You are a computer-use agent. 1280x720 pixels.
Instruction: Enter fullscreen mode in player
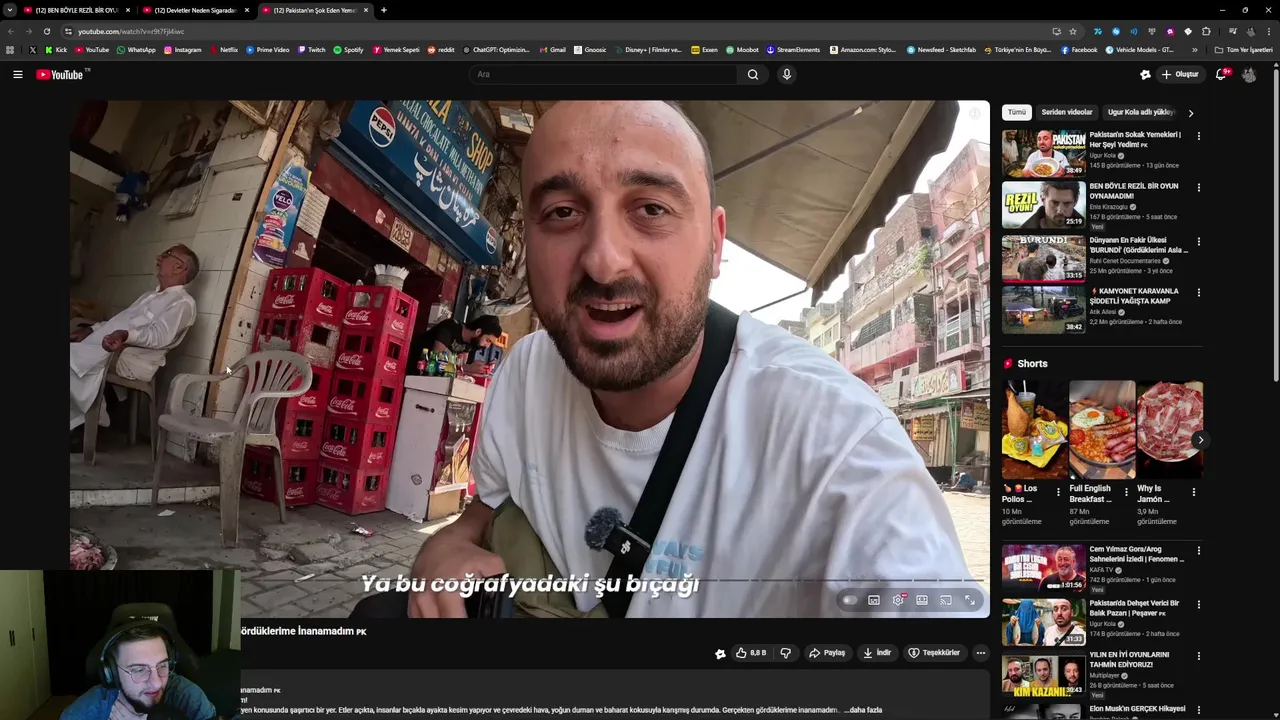click(x=970, y=600)
